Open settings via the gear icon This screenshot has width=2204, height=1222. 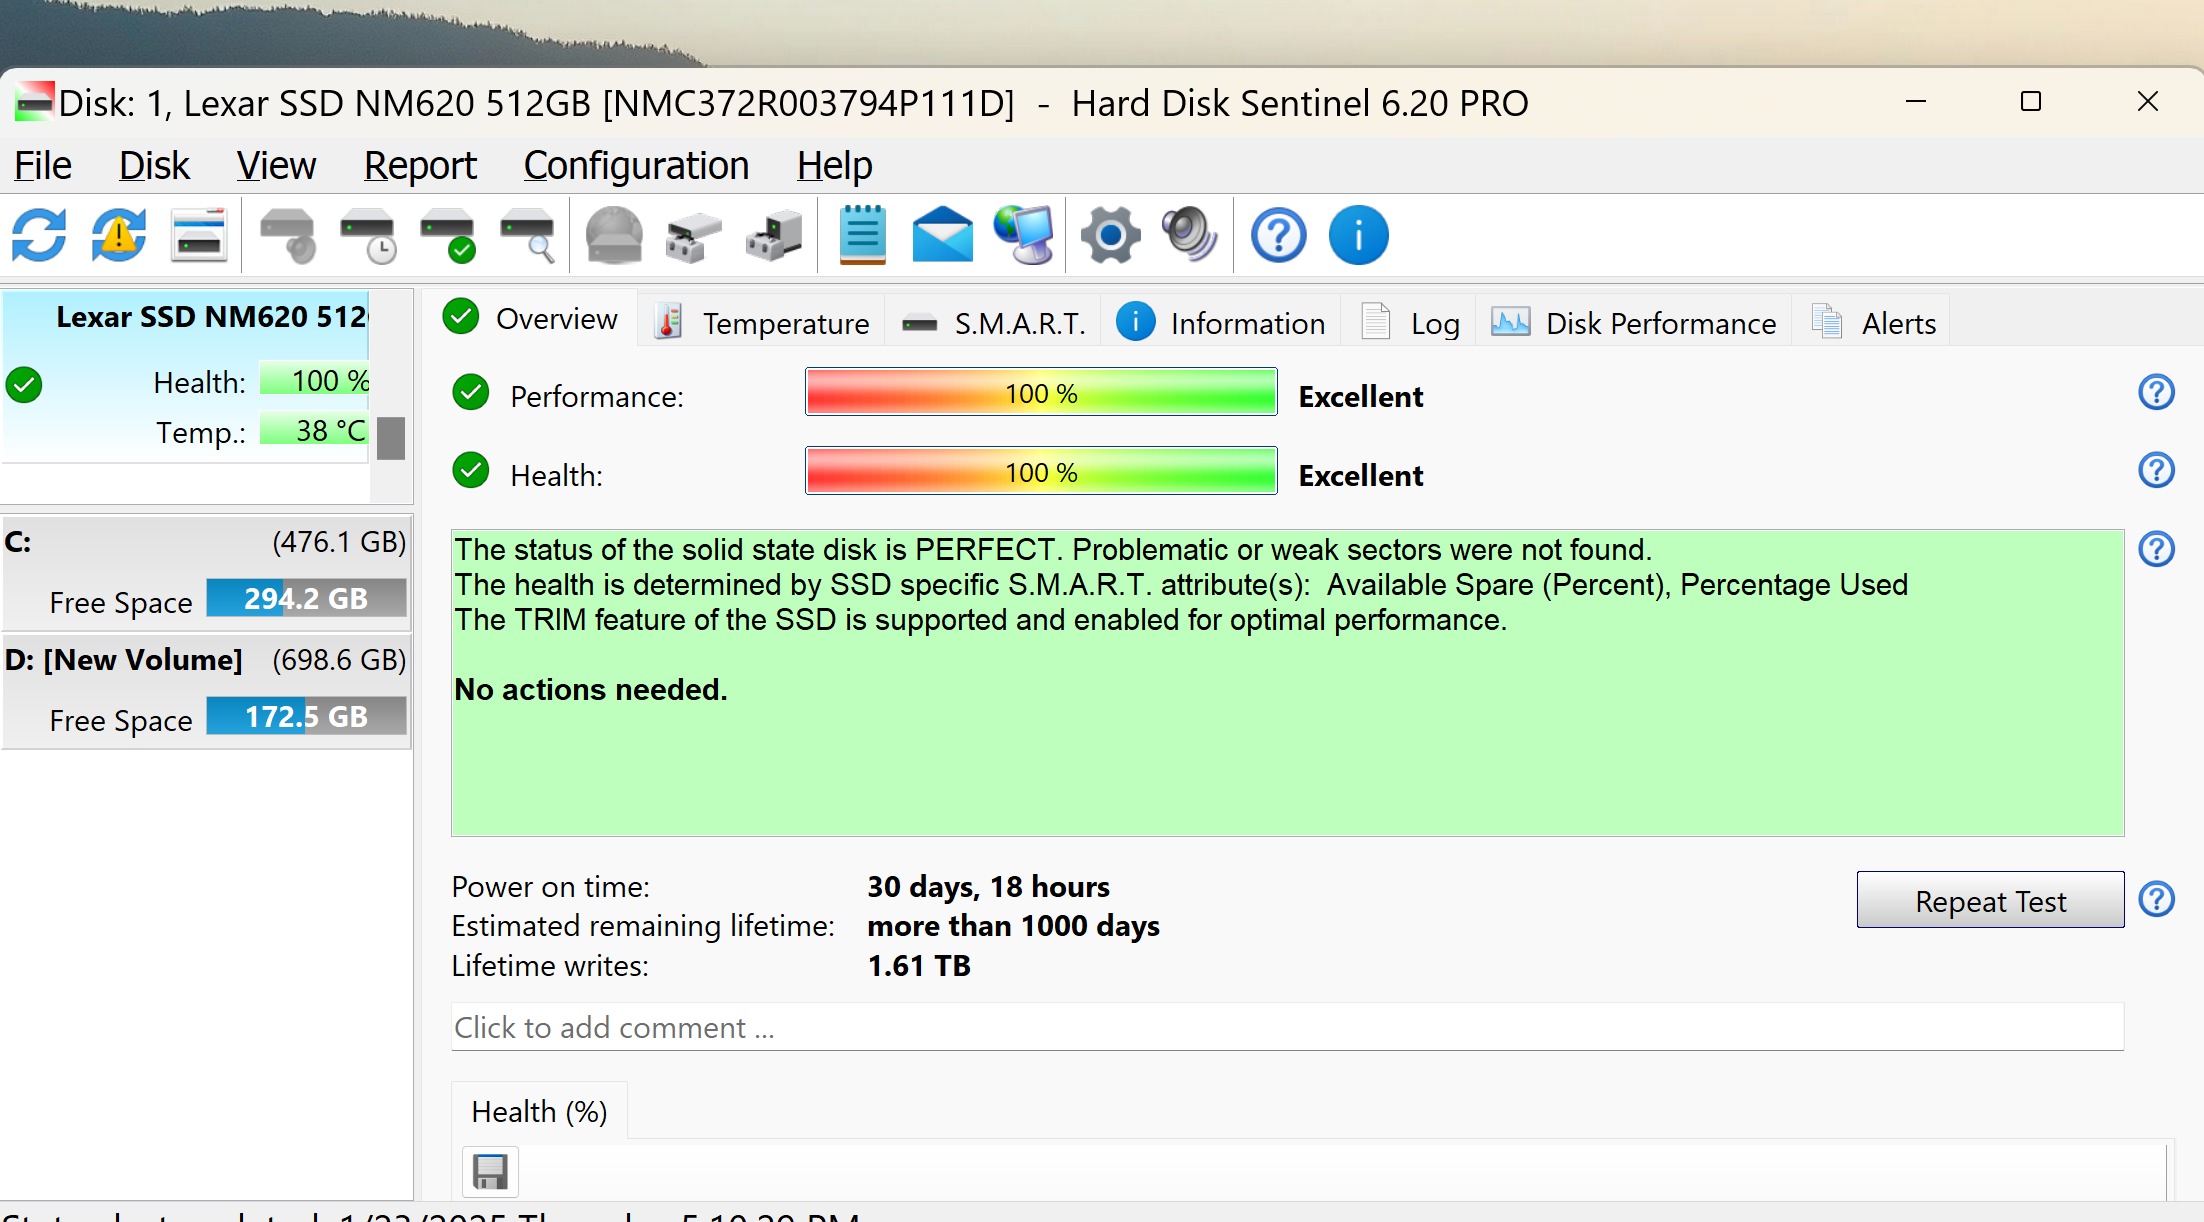click(1110, 236)
